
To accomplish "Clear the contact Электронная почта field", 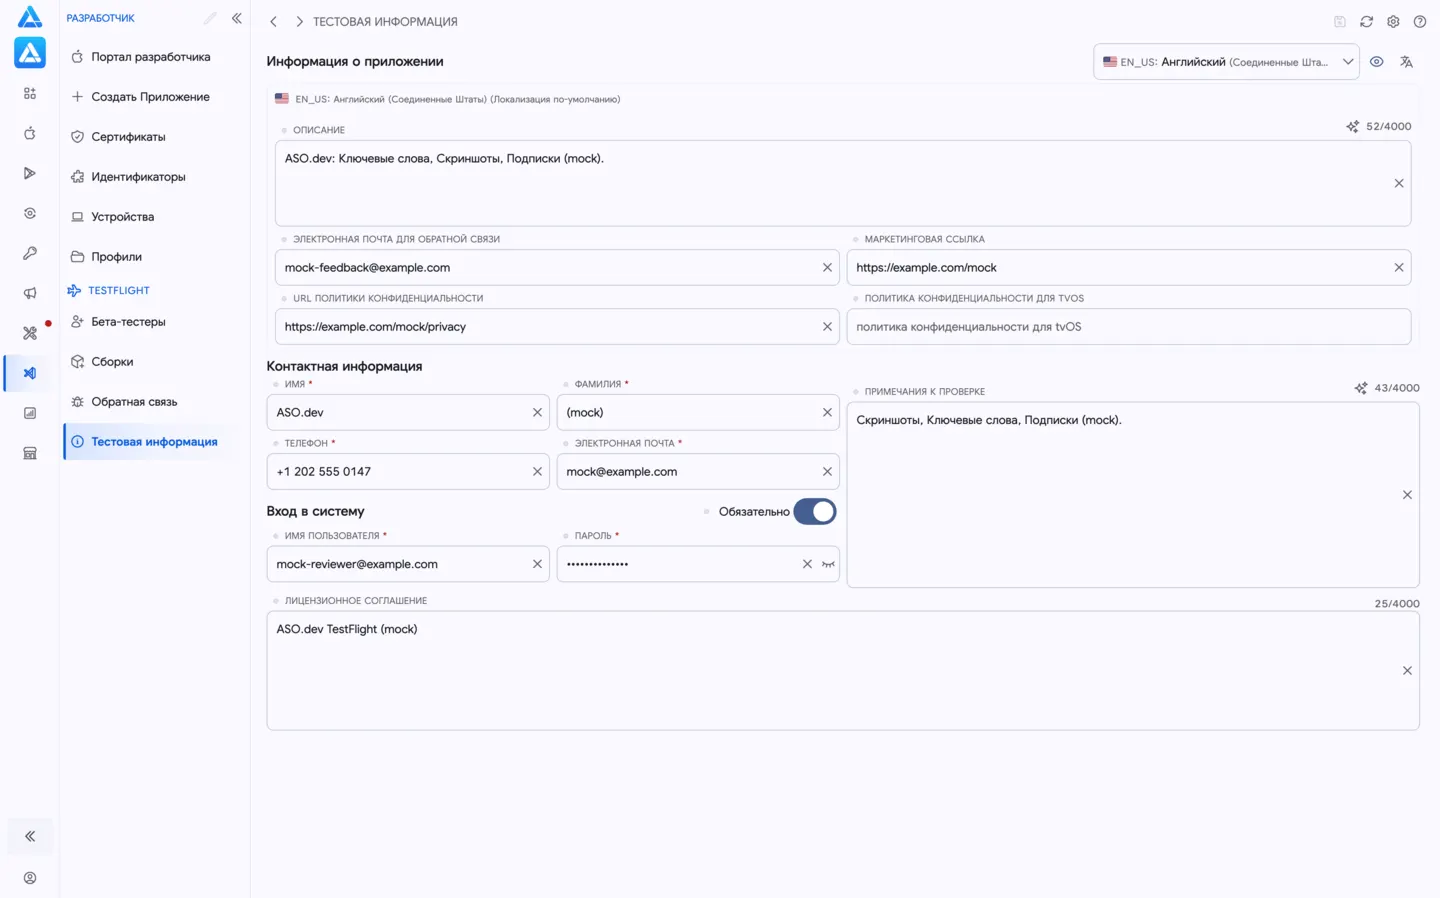I will 827,472.
